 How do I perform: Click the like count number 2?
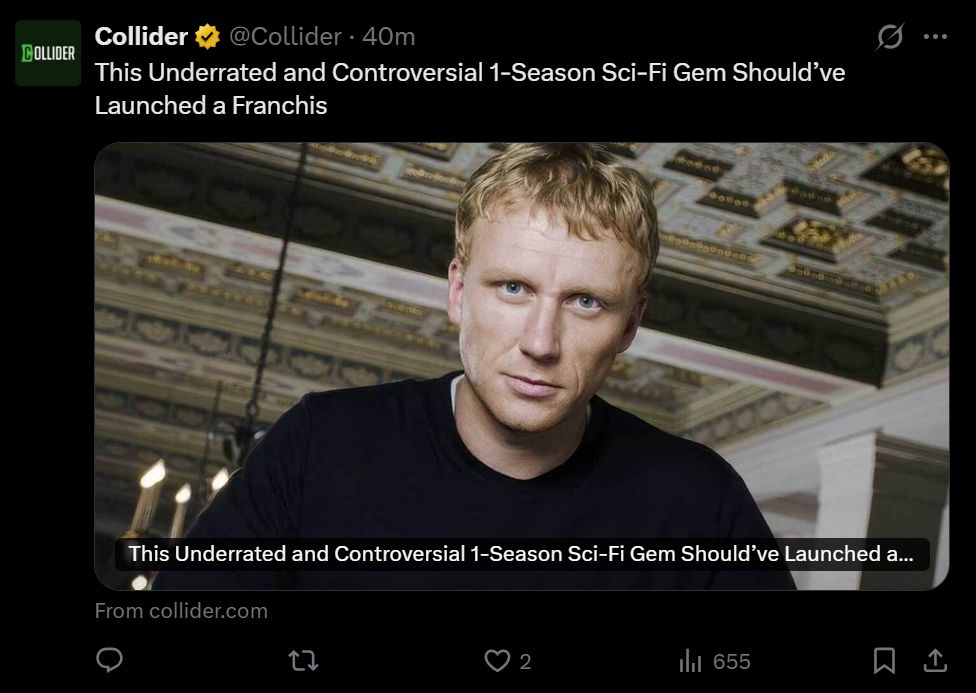point(525,662)
